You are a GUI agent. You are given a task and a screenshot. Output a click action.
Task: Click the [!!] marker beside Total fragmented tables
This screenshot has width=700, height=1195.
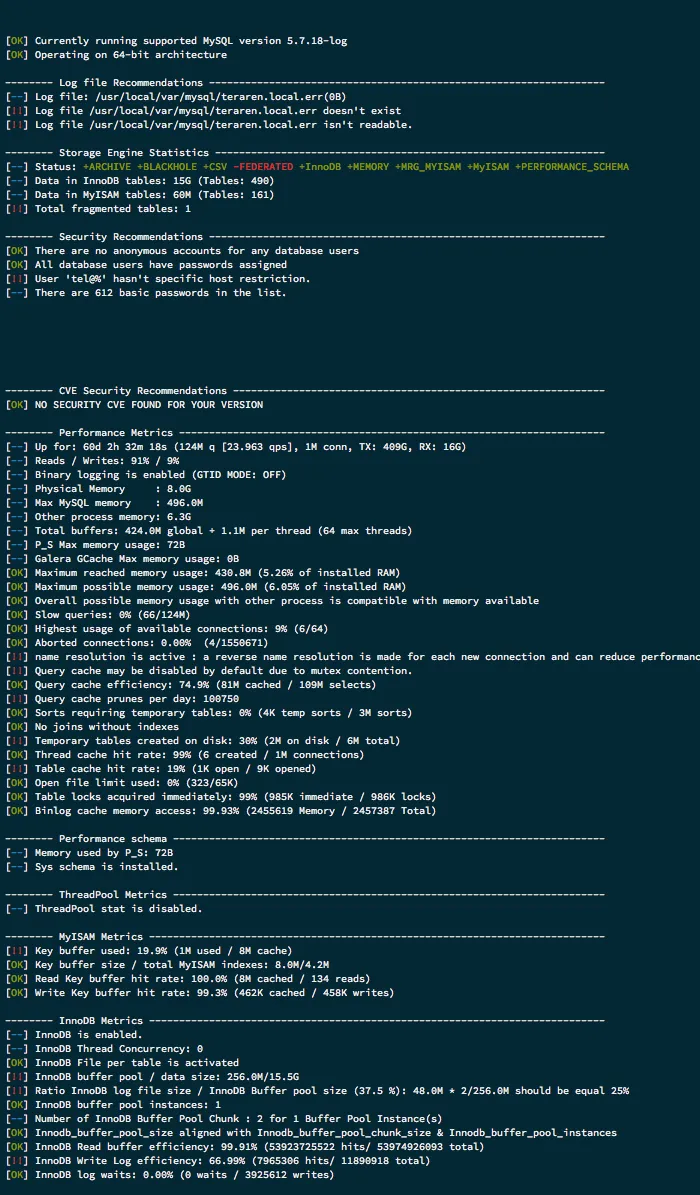coord(17,209)
